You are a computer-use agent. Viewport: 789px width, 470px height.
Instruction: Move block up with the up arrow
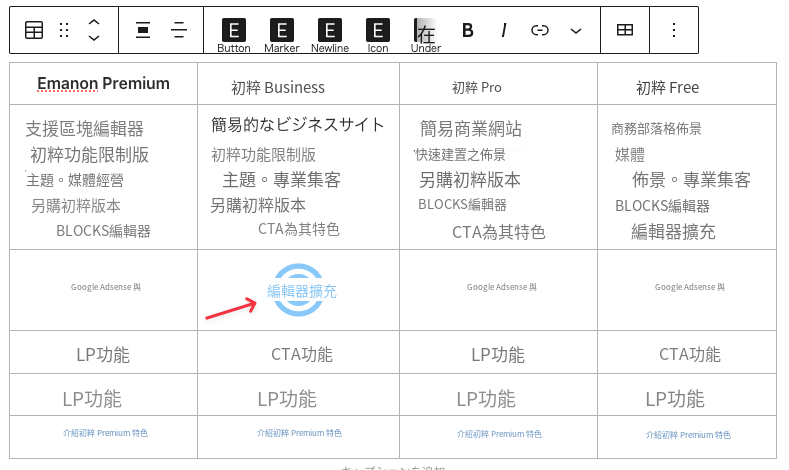point(94,22)
